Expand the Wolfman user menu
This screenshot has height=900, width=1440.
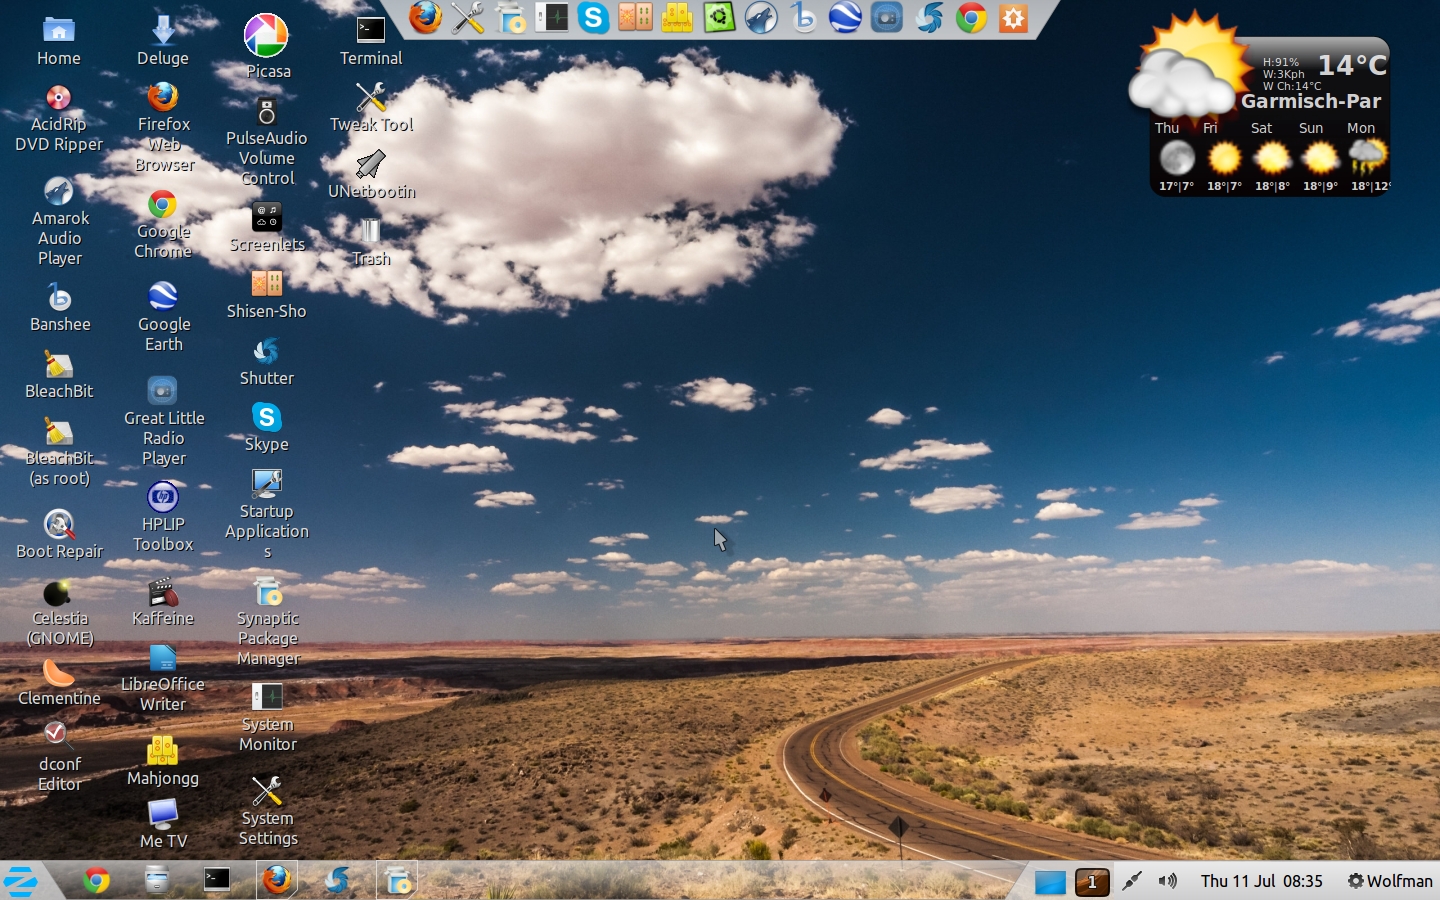(x=1390, y=881)
